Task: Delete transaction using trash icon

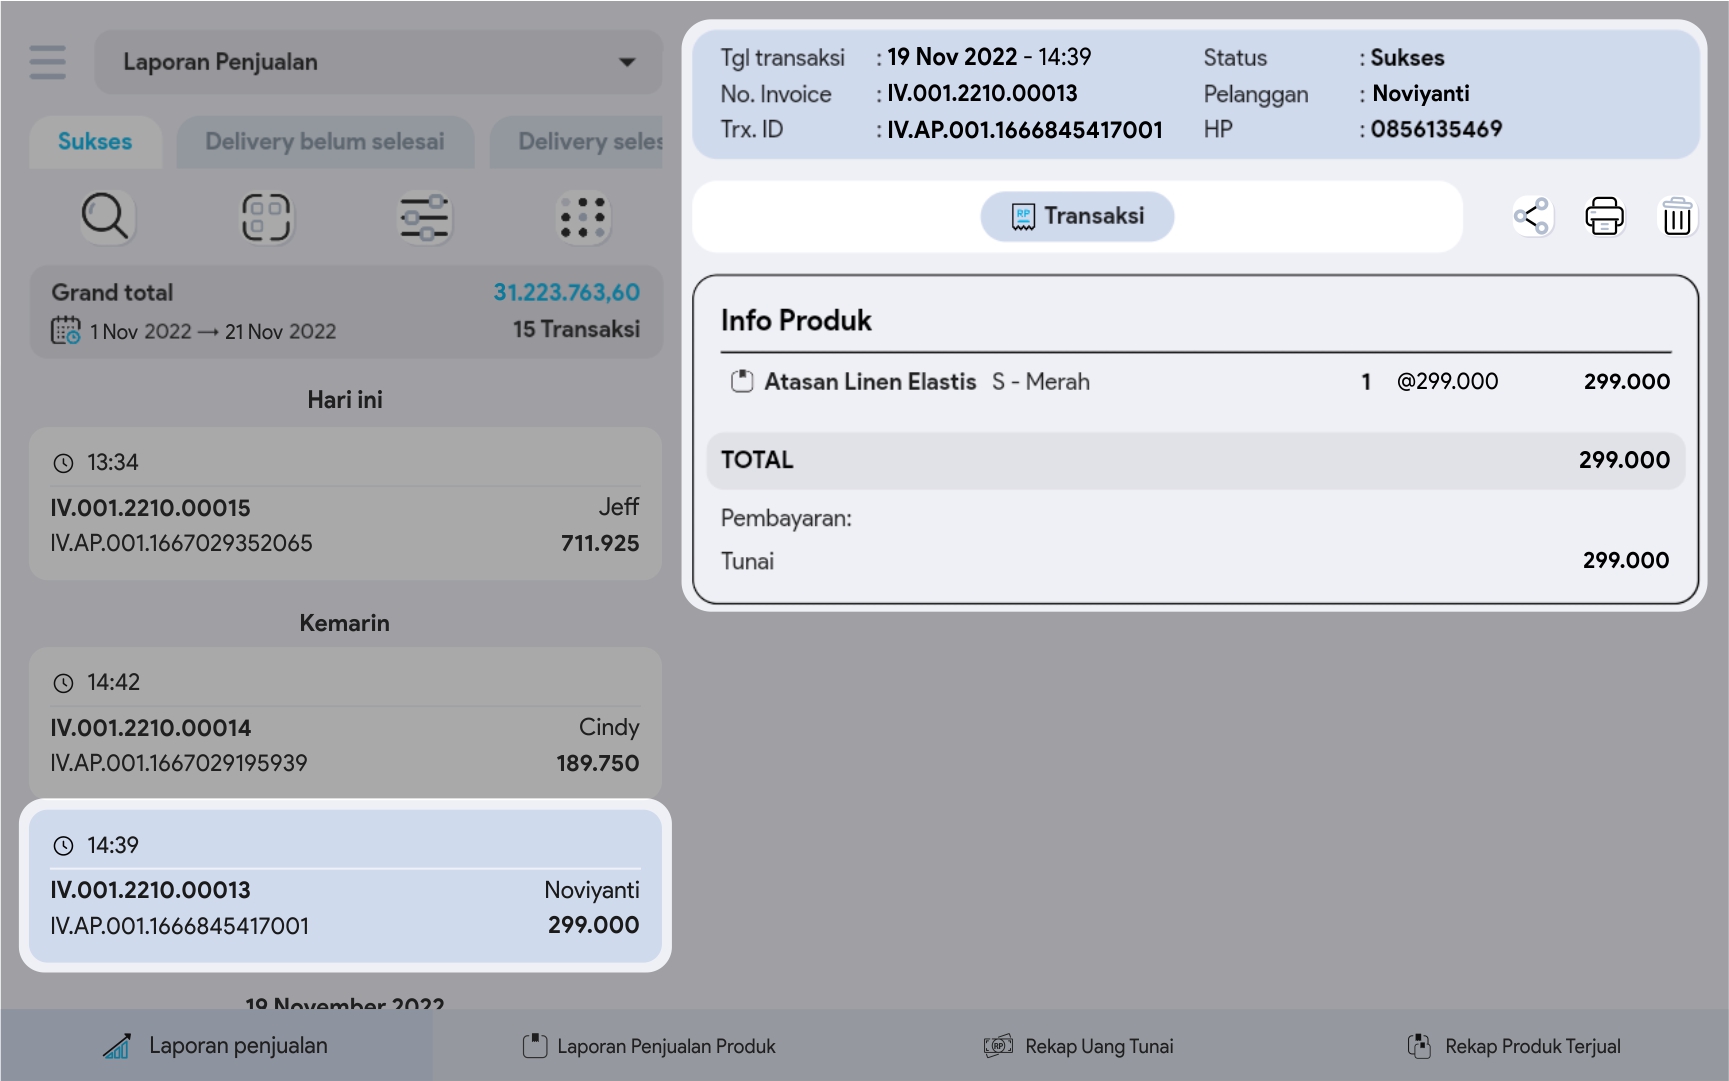Action: [x=1676, y=216]
